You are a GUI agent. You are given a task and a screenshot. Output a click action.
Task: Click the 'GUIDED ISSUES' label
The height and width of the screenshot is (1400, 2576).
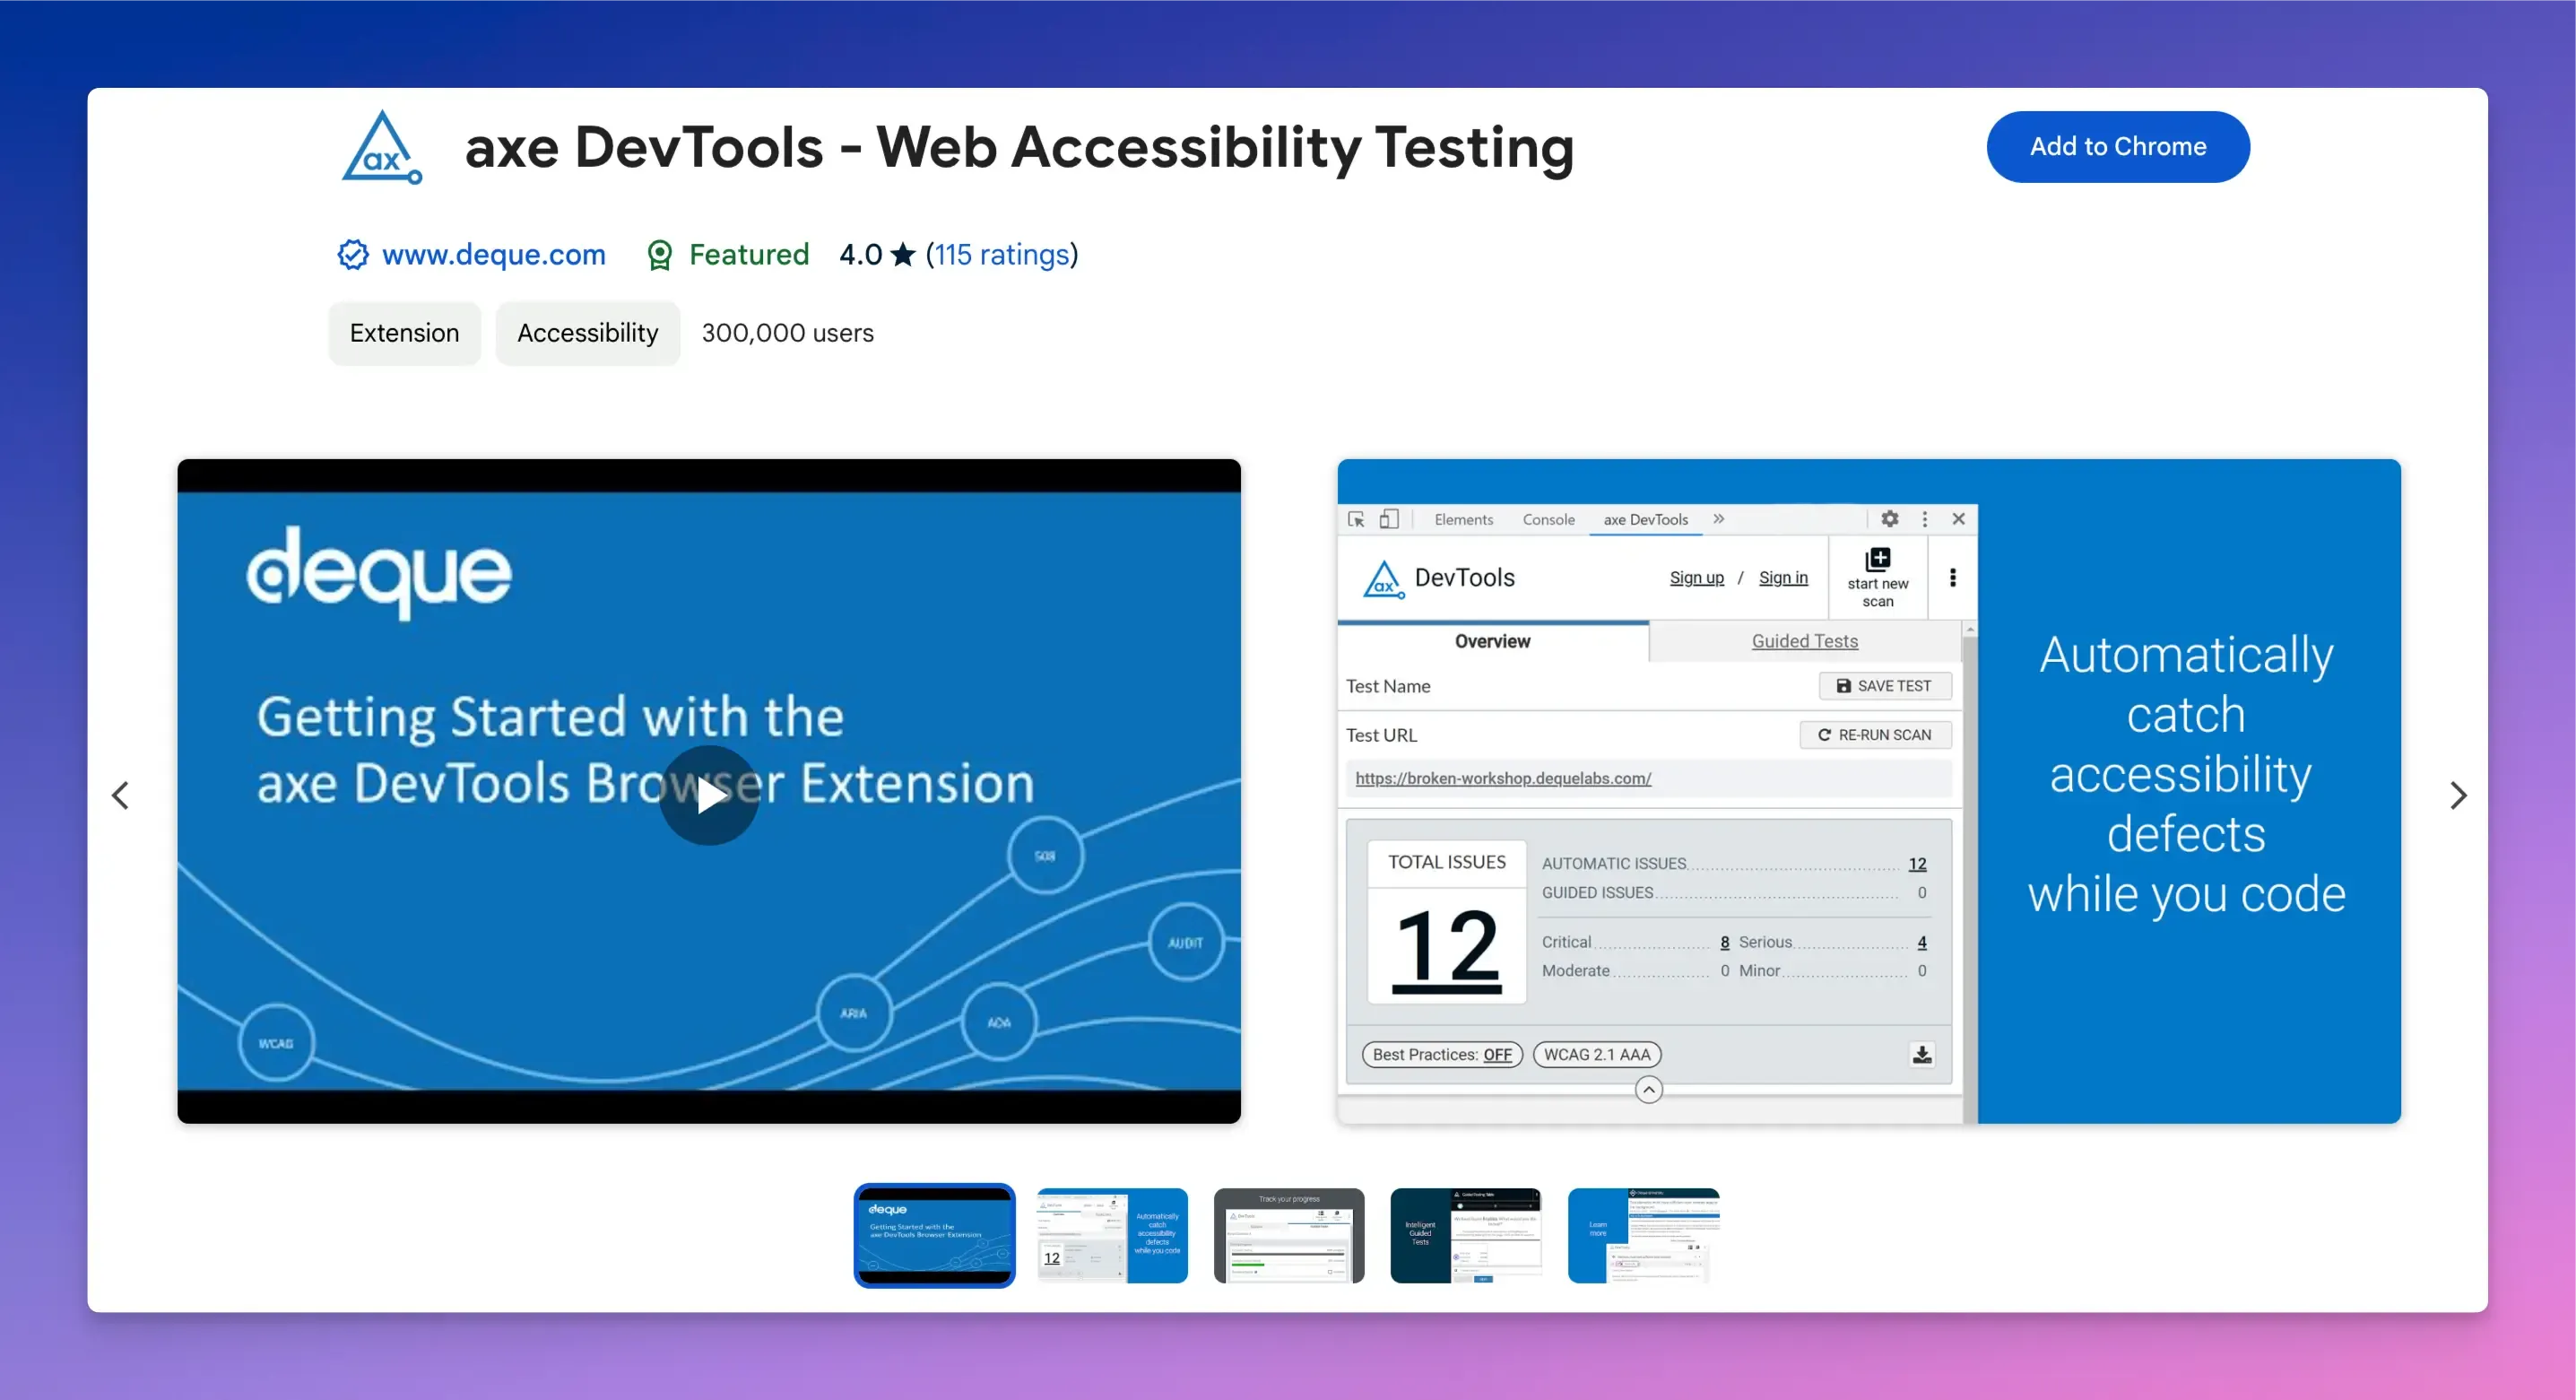tap(1597, 892)
